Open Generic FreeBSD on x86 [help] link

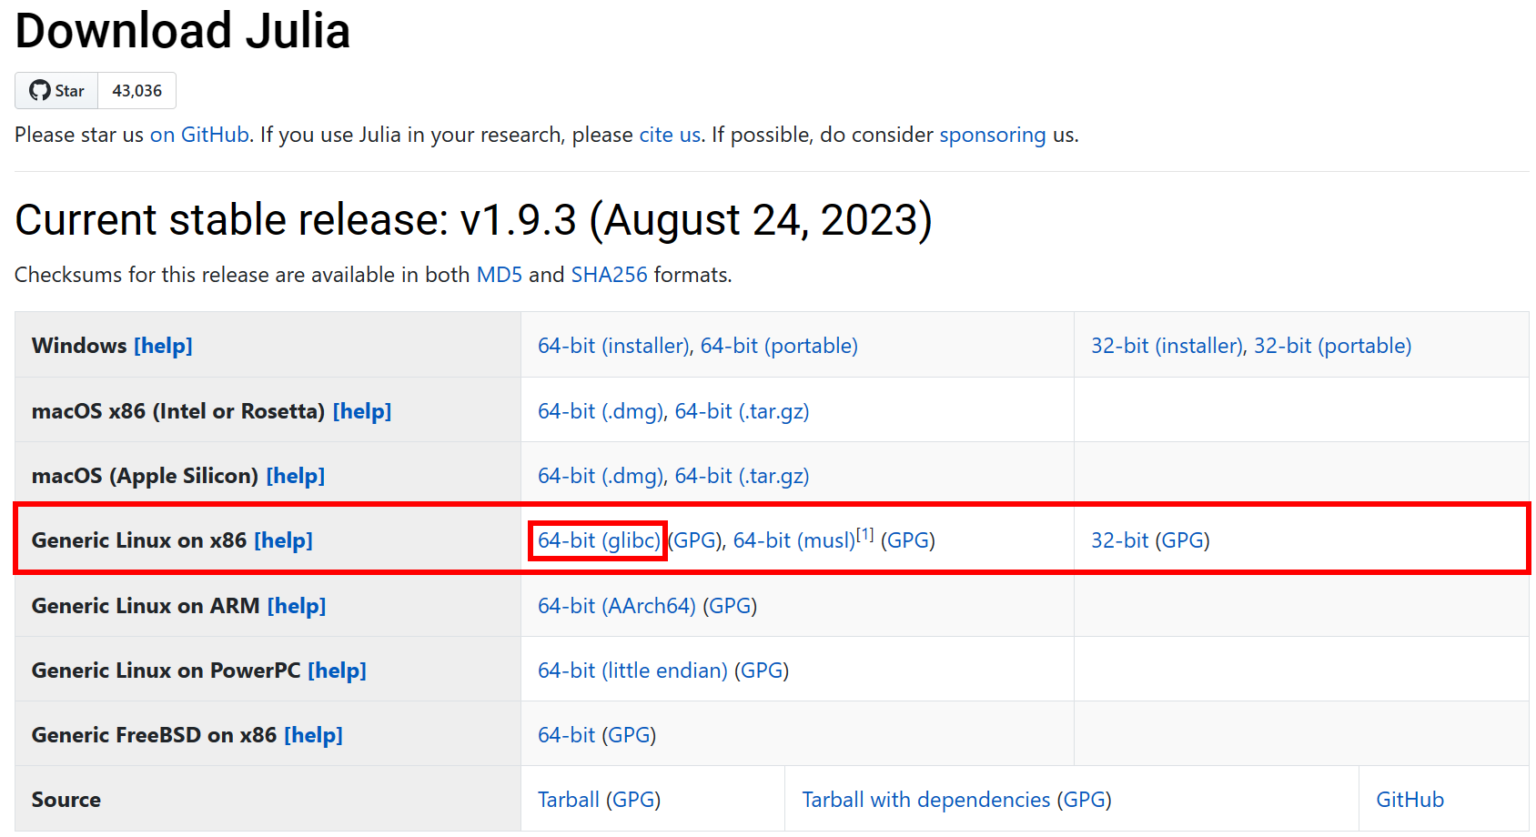(313, 736)
